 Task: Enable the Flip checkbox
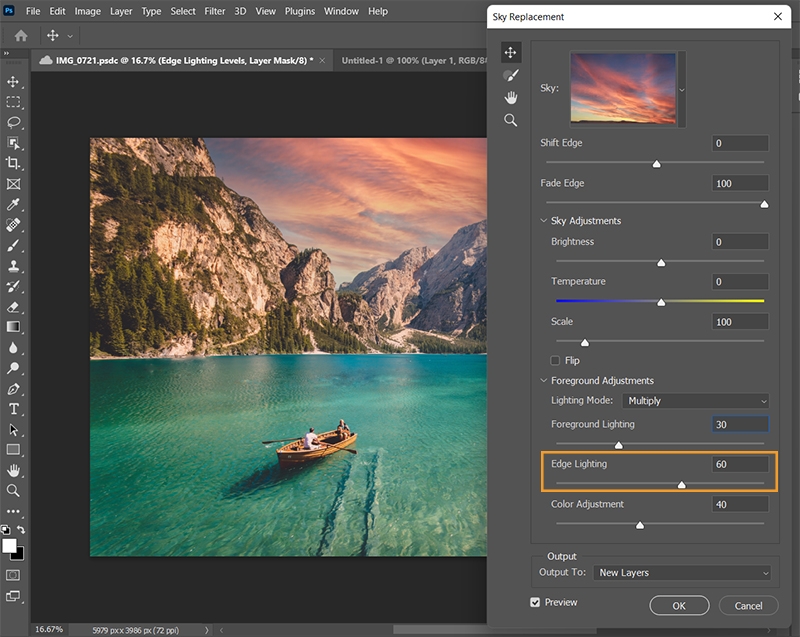554,360
